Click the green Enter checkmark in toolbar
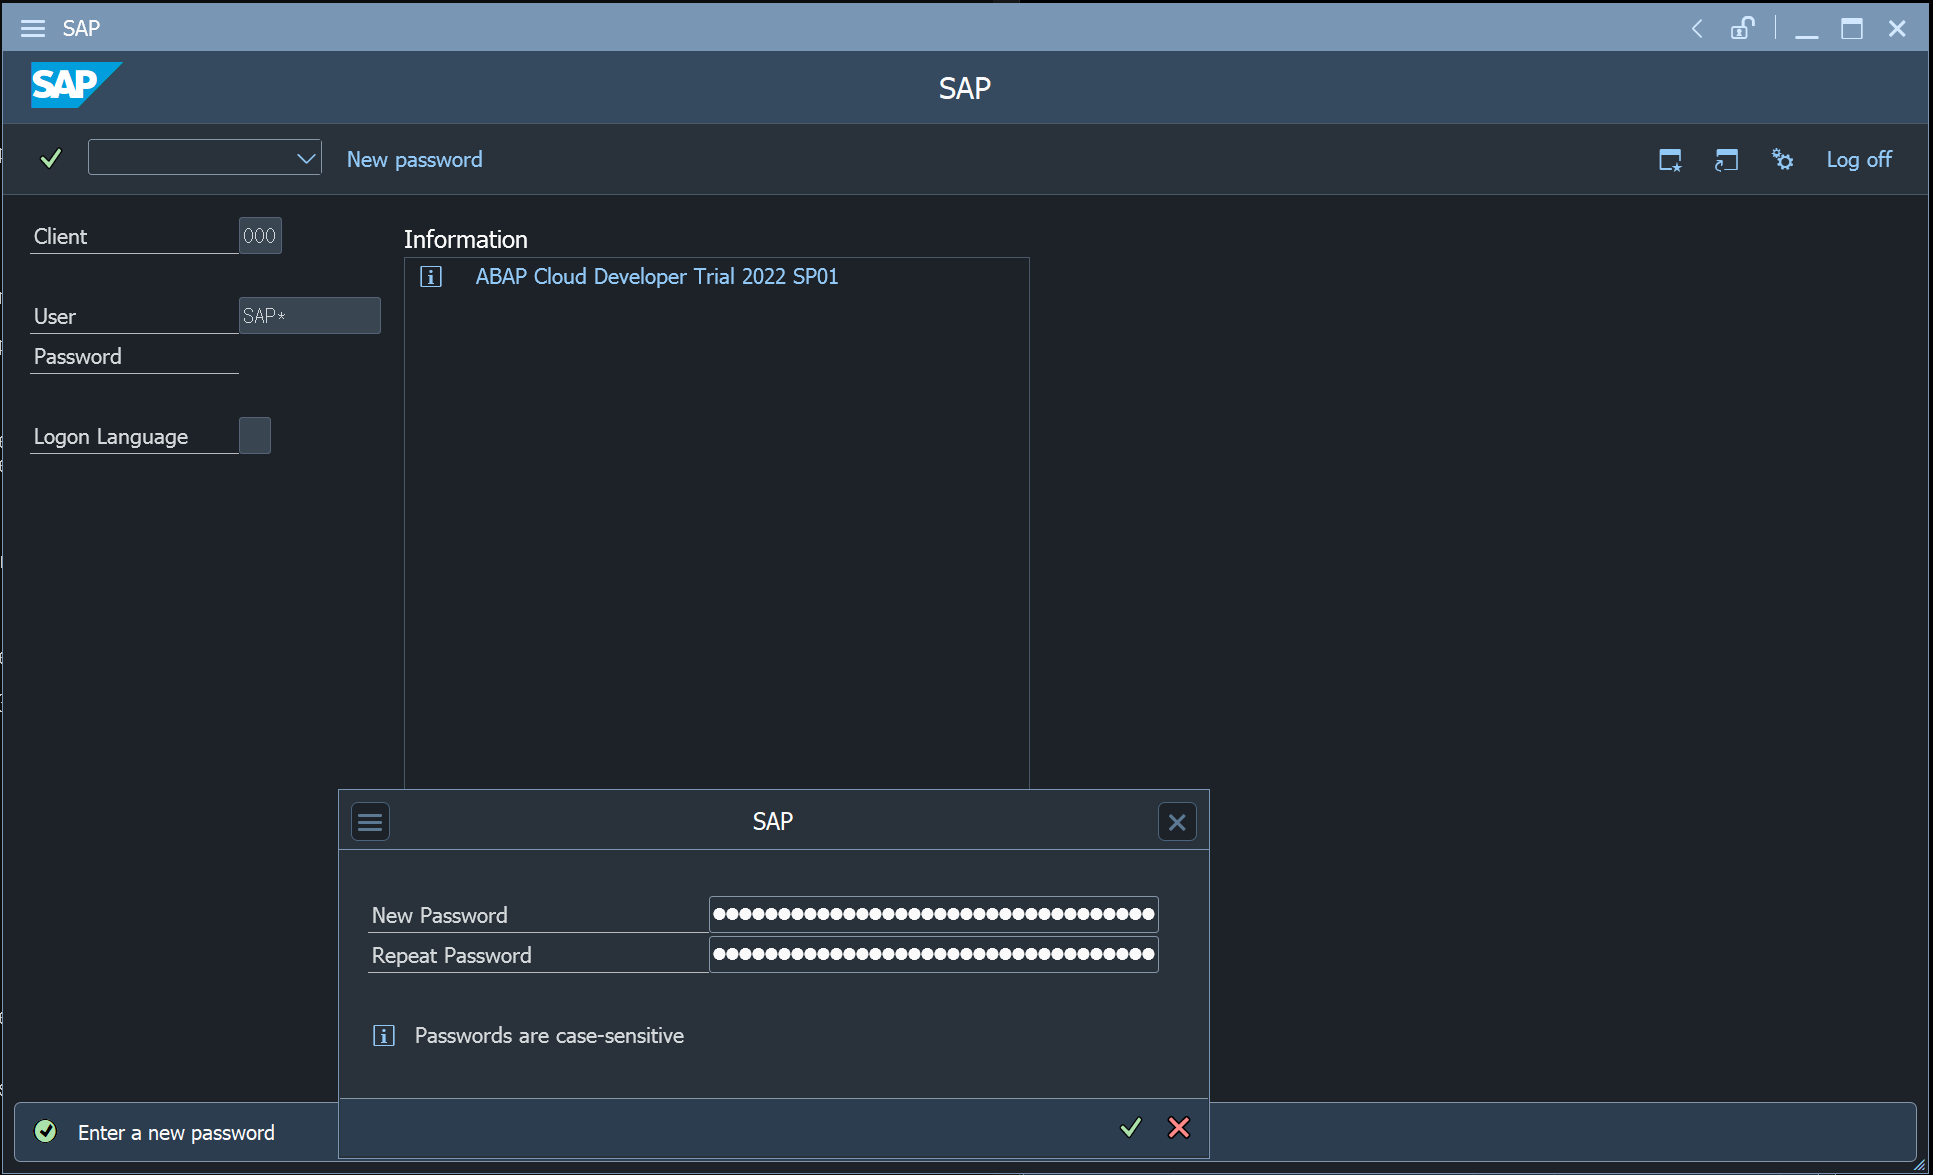Viewport: 1933px width, 1175px height. (x=51, y=158)
